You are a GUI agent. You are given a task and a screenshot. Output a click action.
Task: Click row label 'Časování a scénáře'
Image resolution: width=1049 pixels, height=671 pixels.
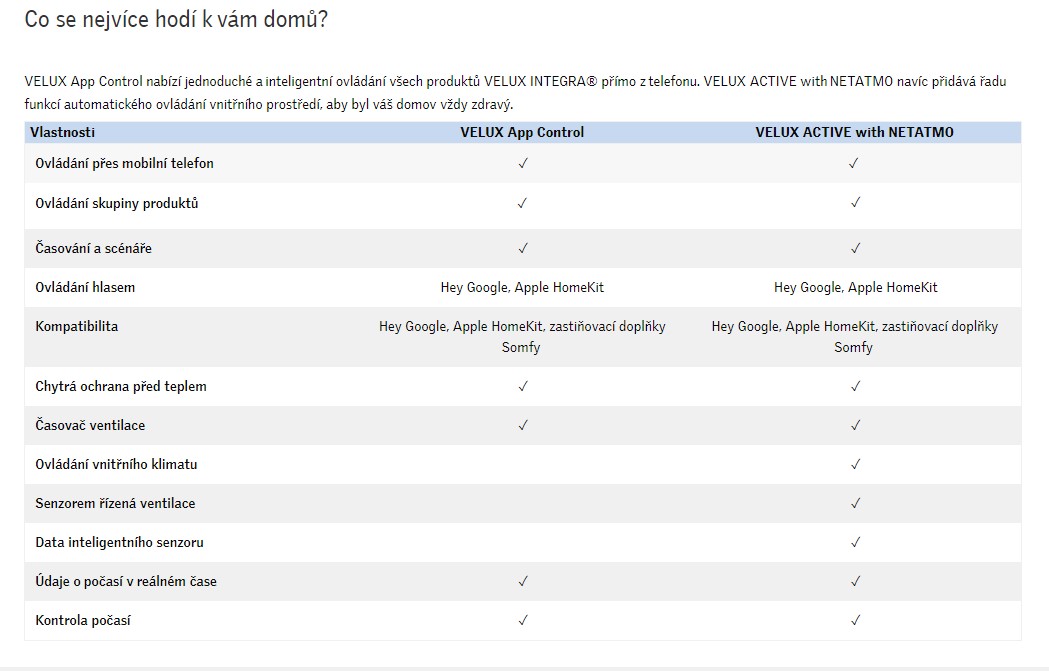(x=94, y=248)
